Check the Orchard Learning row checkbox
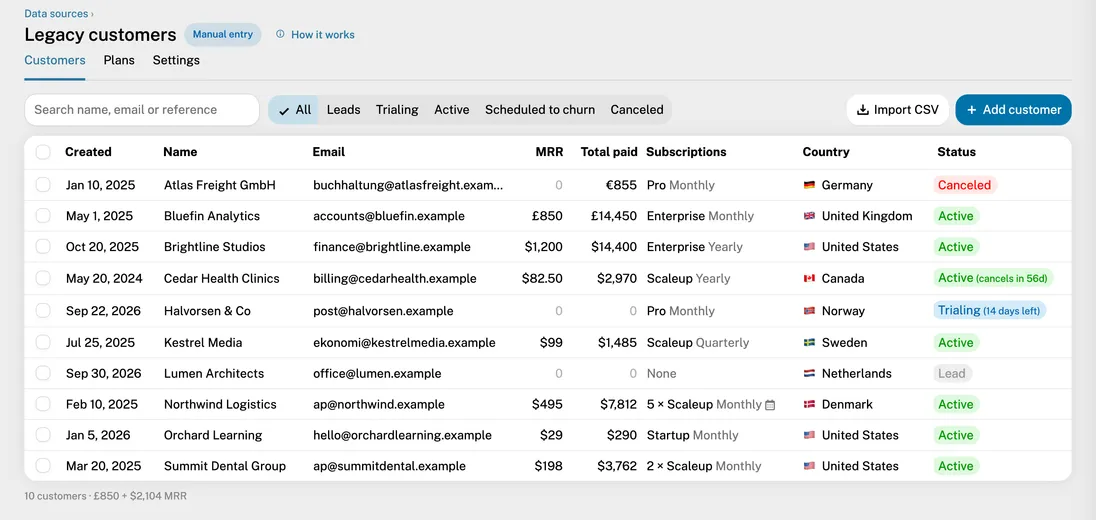The height and width of the screenshot is (520, 1096). tap(43, 434)
